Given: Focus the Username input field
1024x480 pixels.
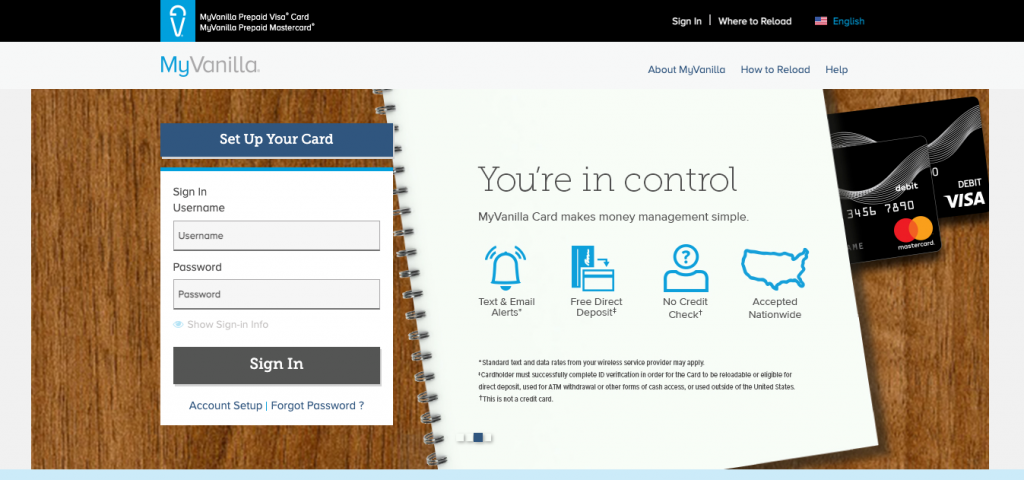Looking at the screenshot, I should pyautogui.click(x=276, y=236).
